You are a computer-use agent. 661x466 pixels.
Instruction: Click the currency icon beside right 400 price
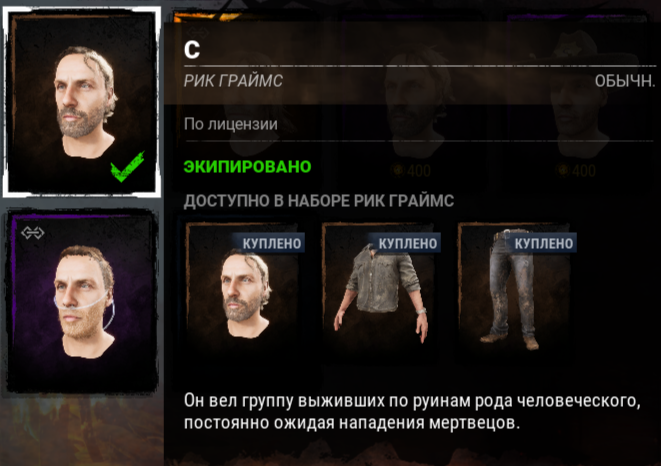click(563, 170)
